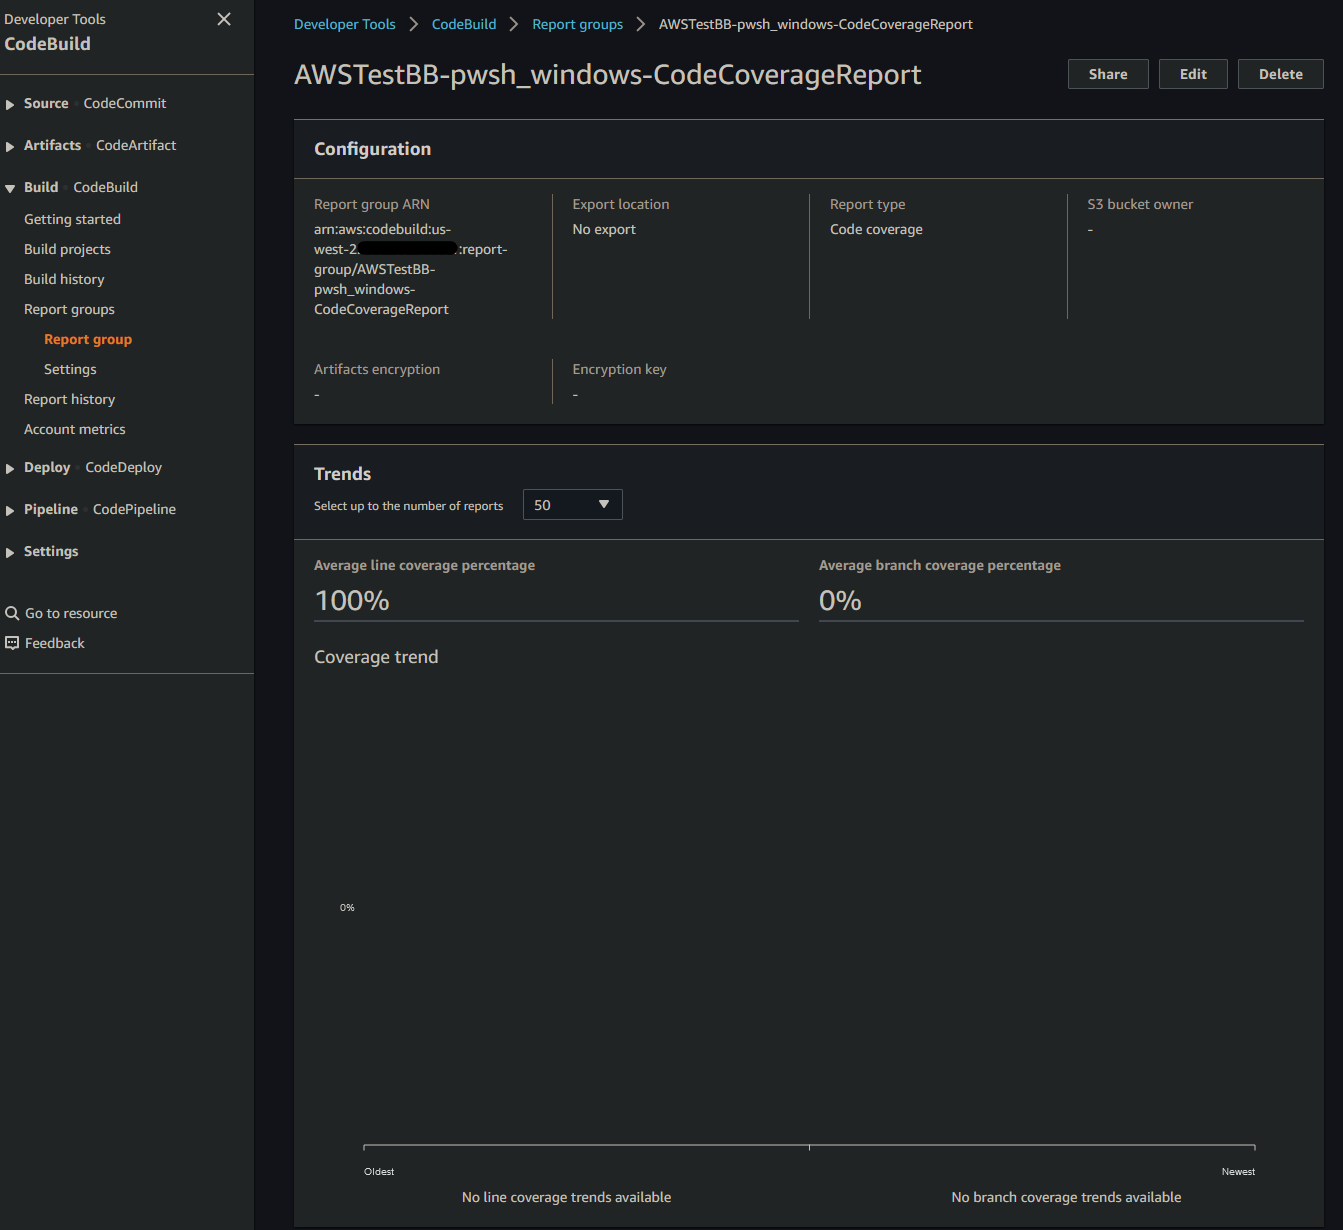Click the Share button
The image size is (1343, 1230).
click(1108, 74)
